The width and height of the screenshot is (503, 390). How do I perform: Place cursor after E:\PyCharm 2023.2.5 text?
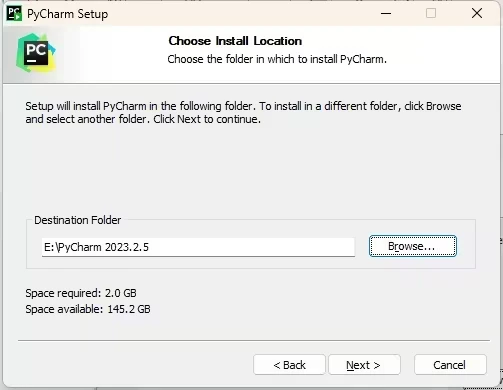(x=150, y=247)
